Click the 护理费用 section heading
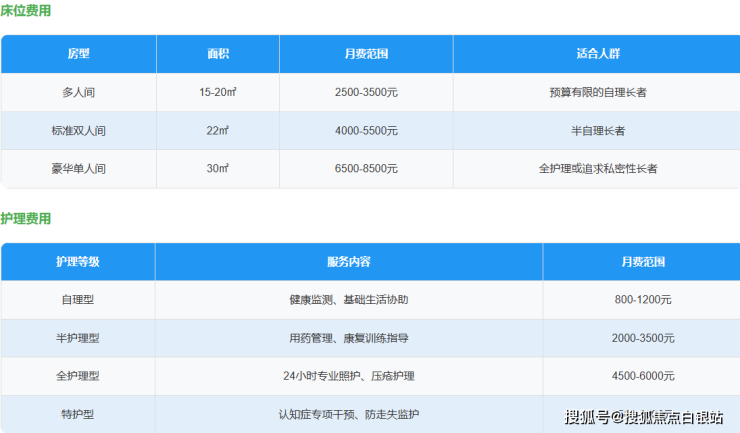 click(x=26, y=218)
